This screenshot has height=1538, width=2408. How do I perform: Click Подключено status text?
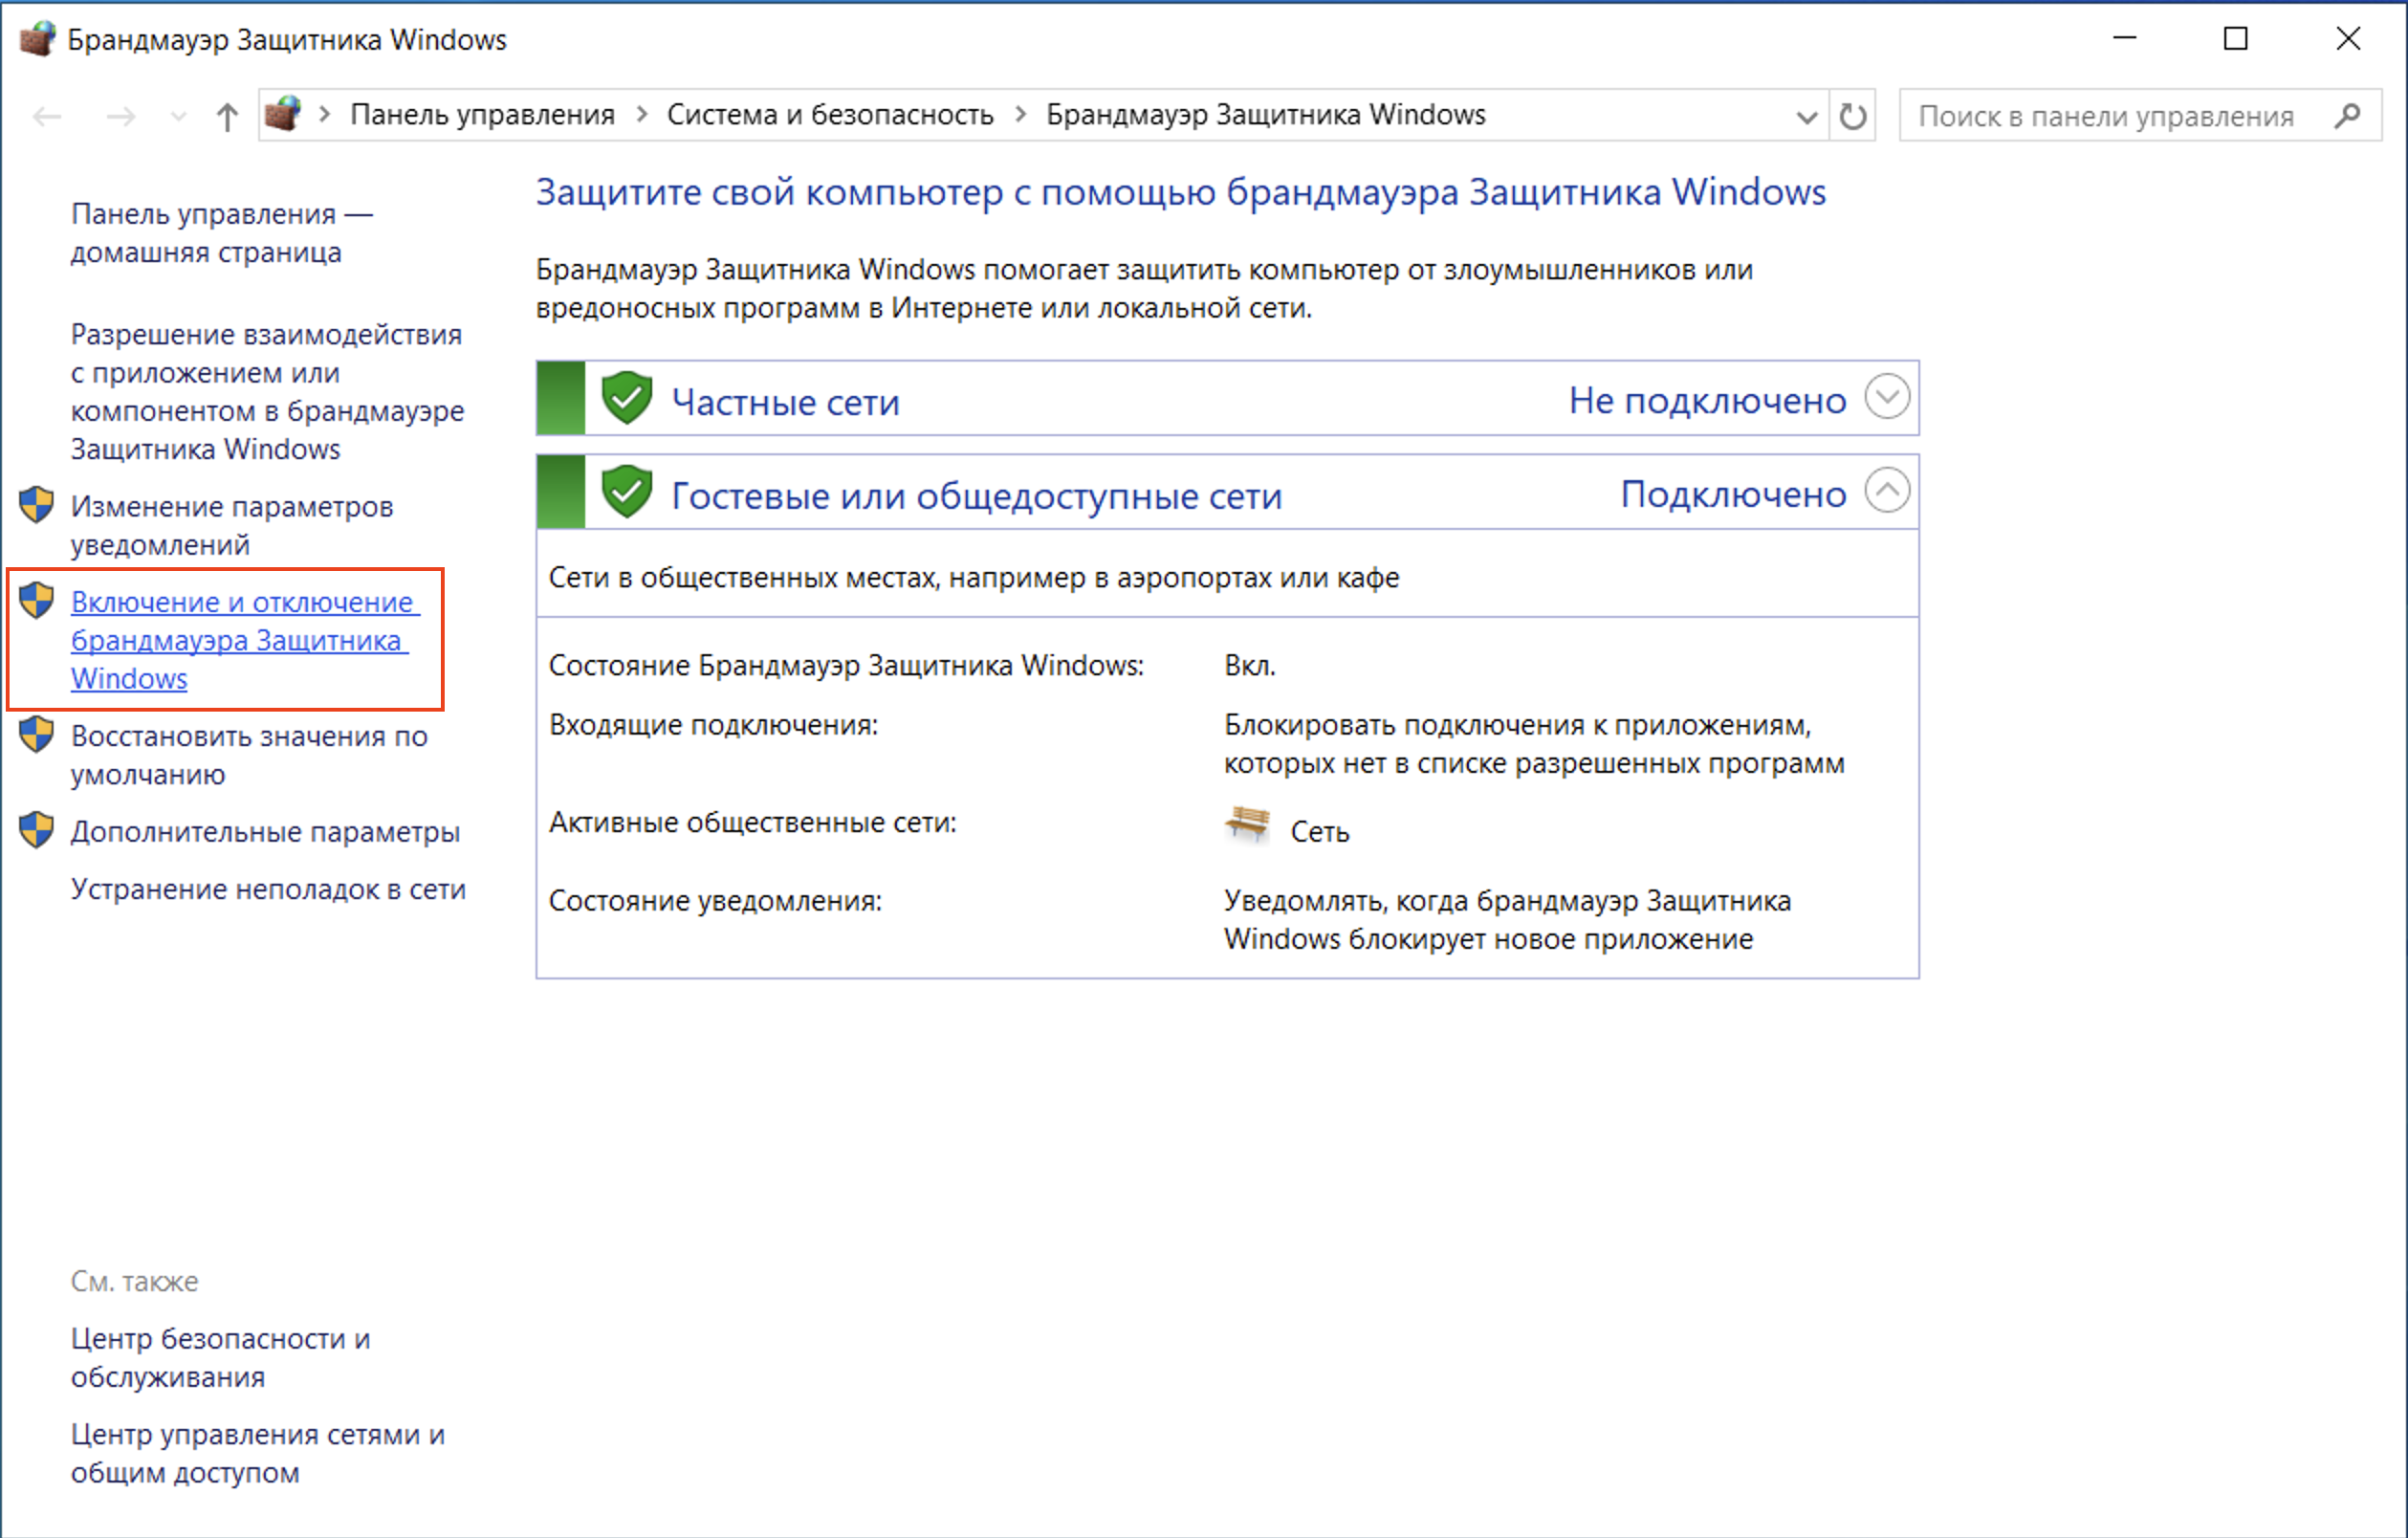(1733, 494)
